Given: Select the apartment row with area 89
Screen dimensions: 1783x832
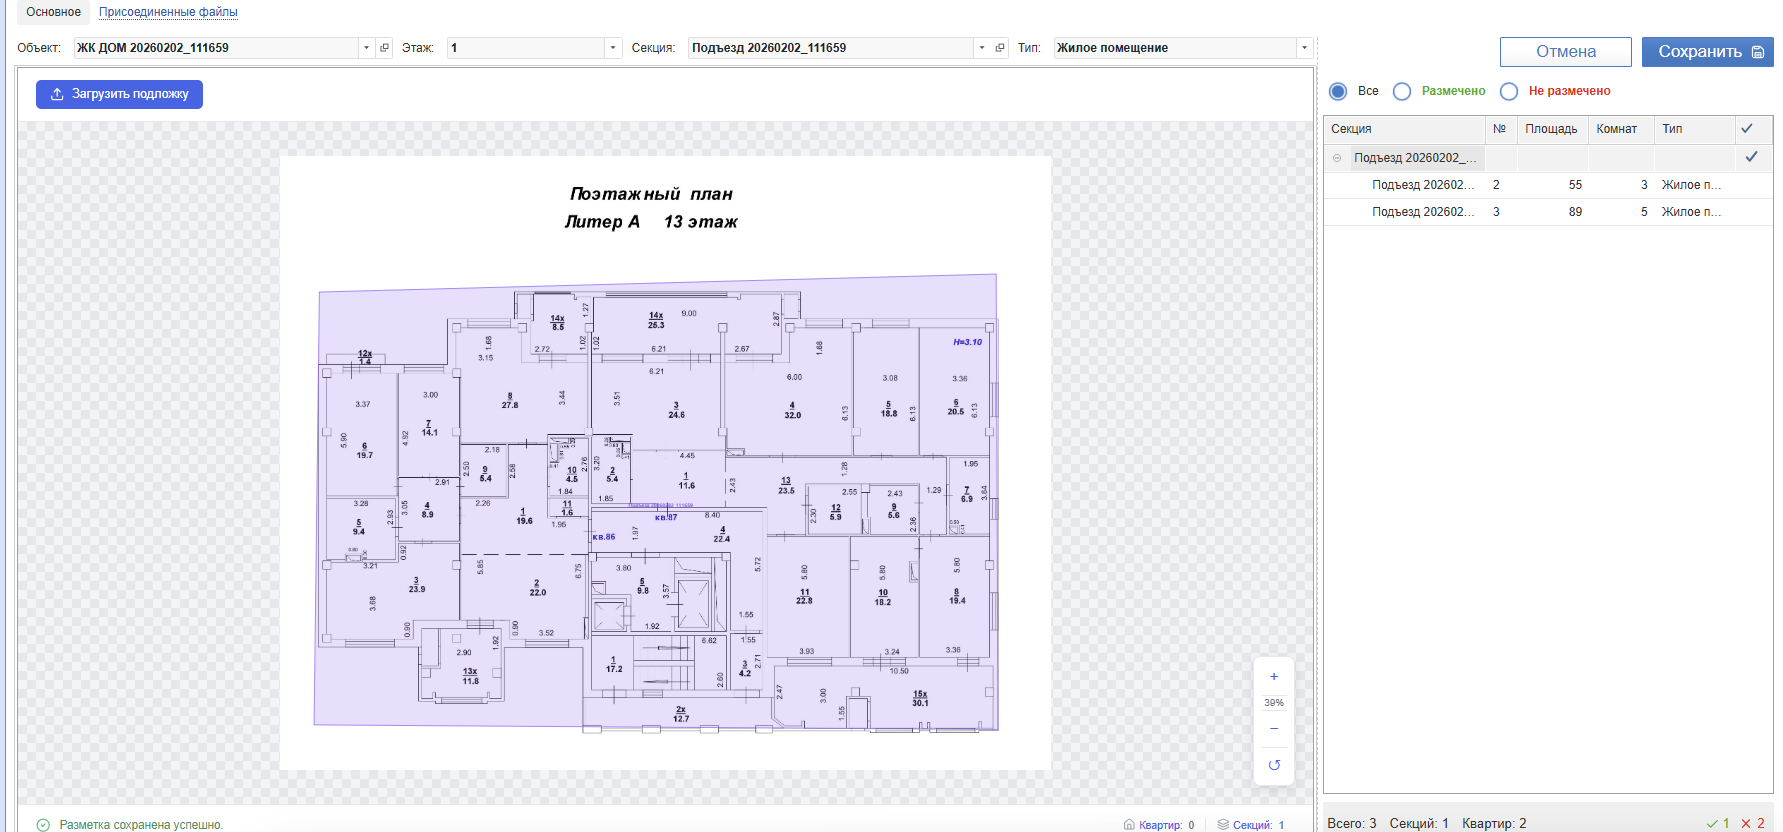Looking at the screenshot, I should tap(1548, 212).
